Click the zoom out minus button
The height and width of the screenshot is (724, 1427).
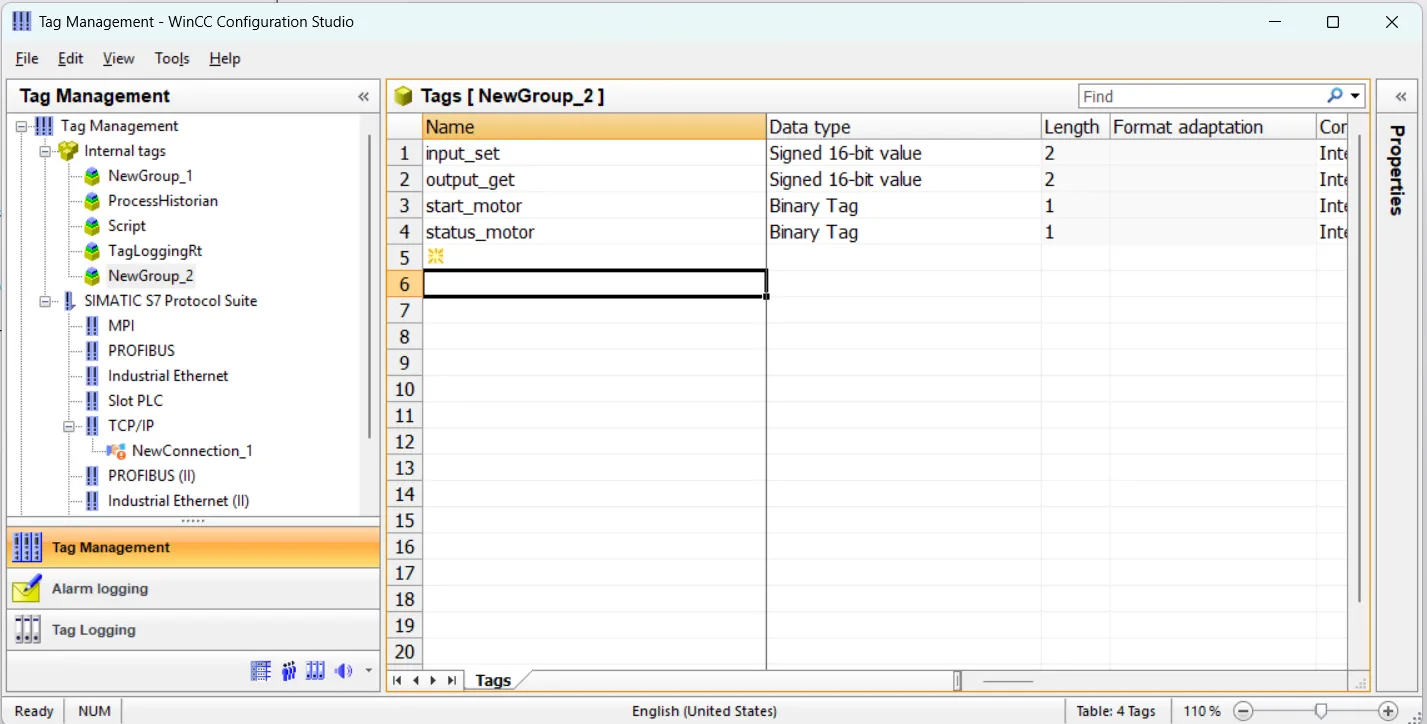[1243, 711]
